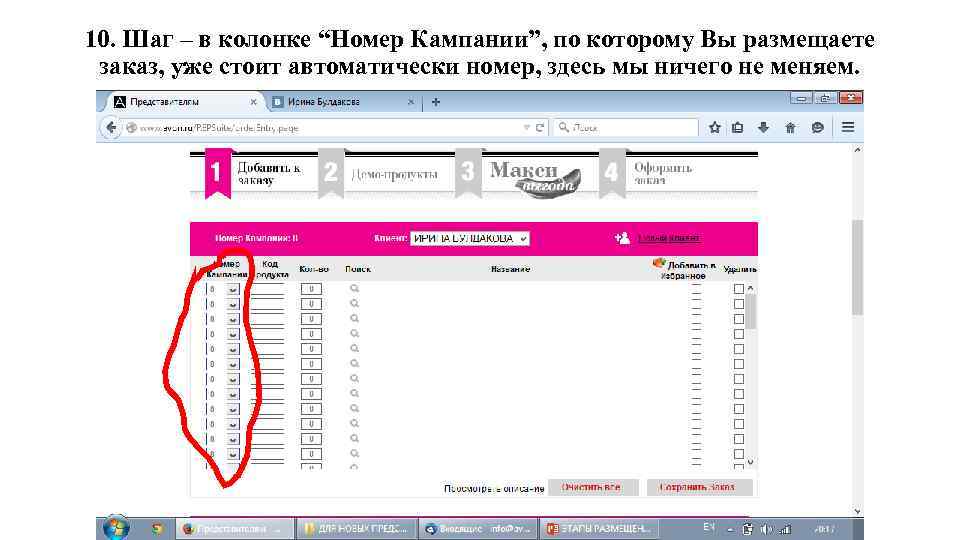Click the Новый клиент link
Image resolution: width=960 pixels, height=540 pixels.
point(669,238)
